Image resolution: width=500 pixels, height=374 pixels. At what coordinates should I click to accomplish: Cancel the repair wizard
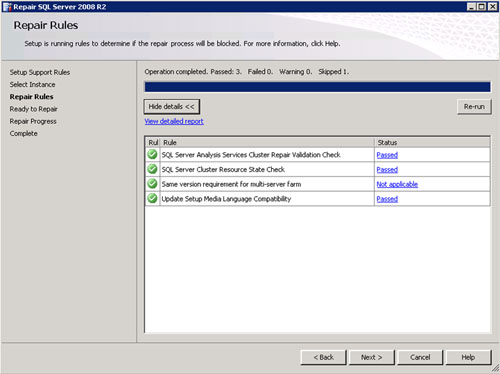pos(420,357)
